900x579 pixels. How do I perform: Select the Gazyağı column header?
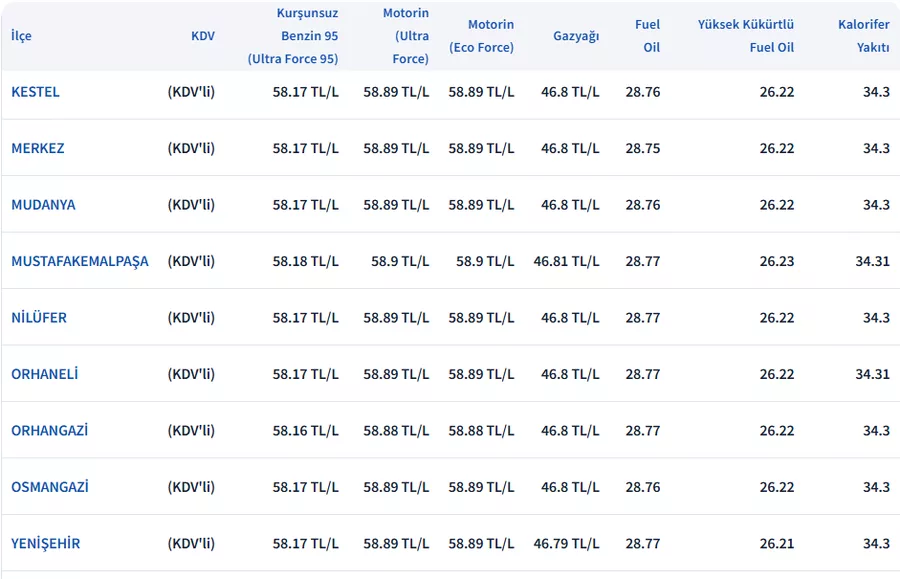(576, 36)
